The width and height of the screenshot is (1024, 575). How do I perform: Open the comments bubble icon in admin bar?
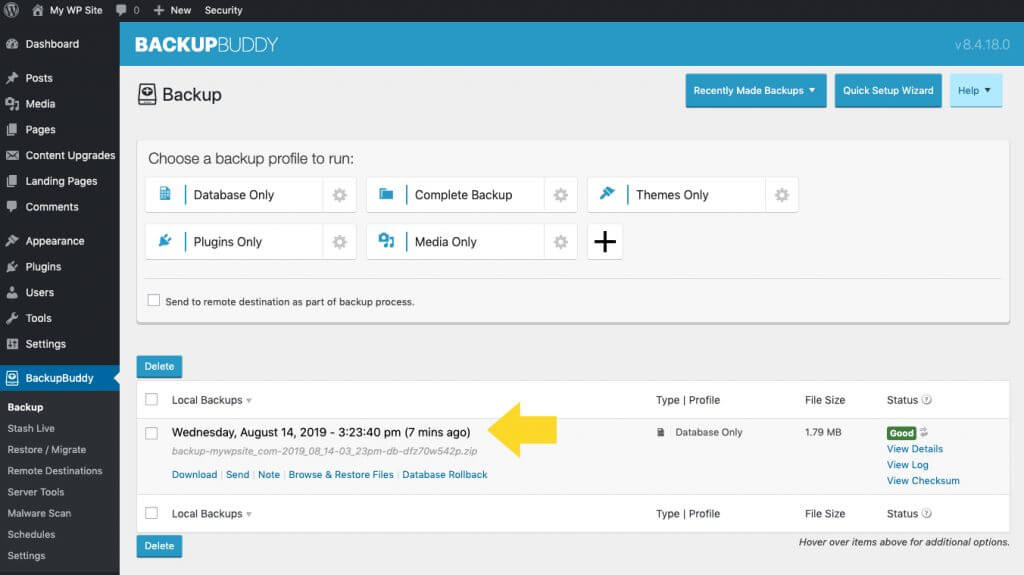tap(121, 10)
